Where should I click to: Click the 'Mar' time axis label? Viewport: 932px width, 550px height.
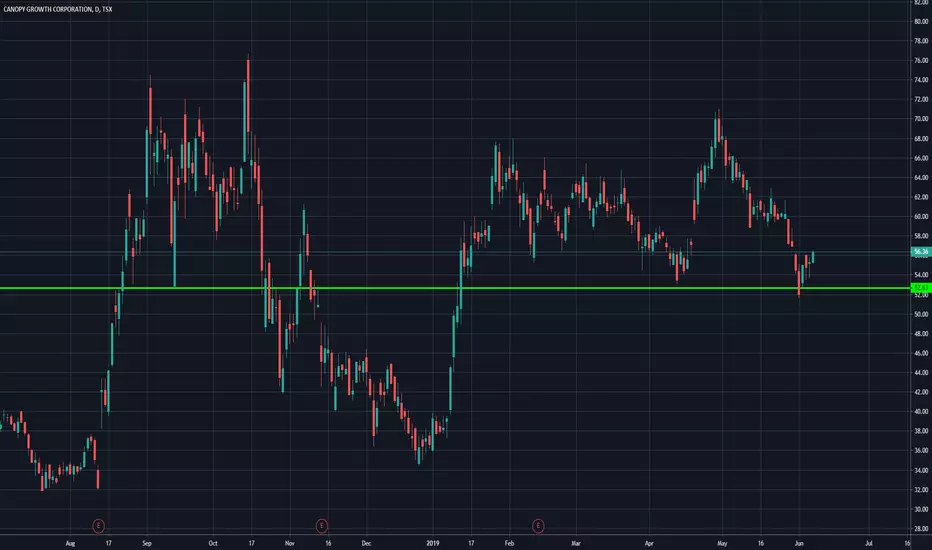click(x=575, y=543)
